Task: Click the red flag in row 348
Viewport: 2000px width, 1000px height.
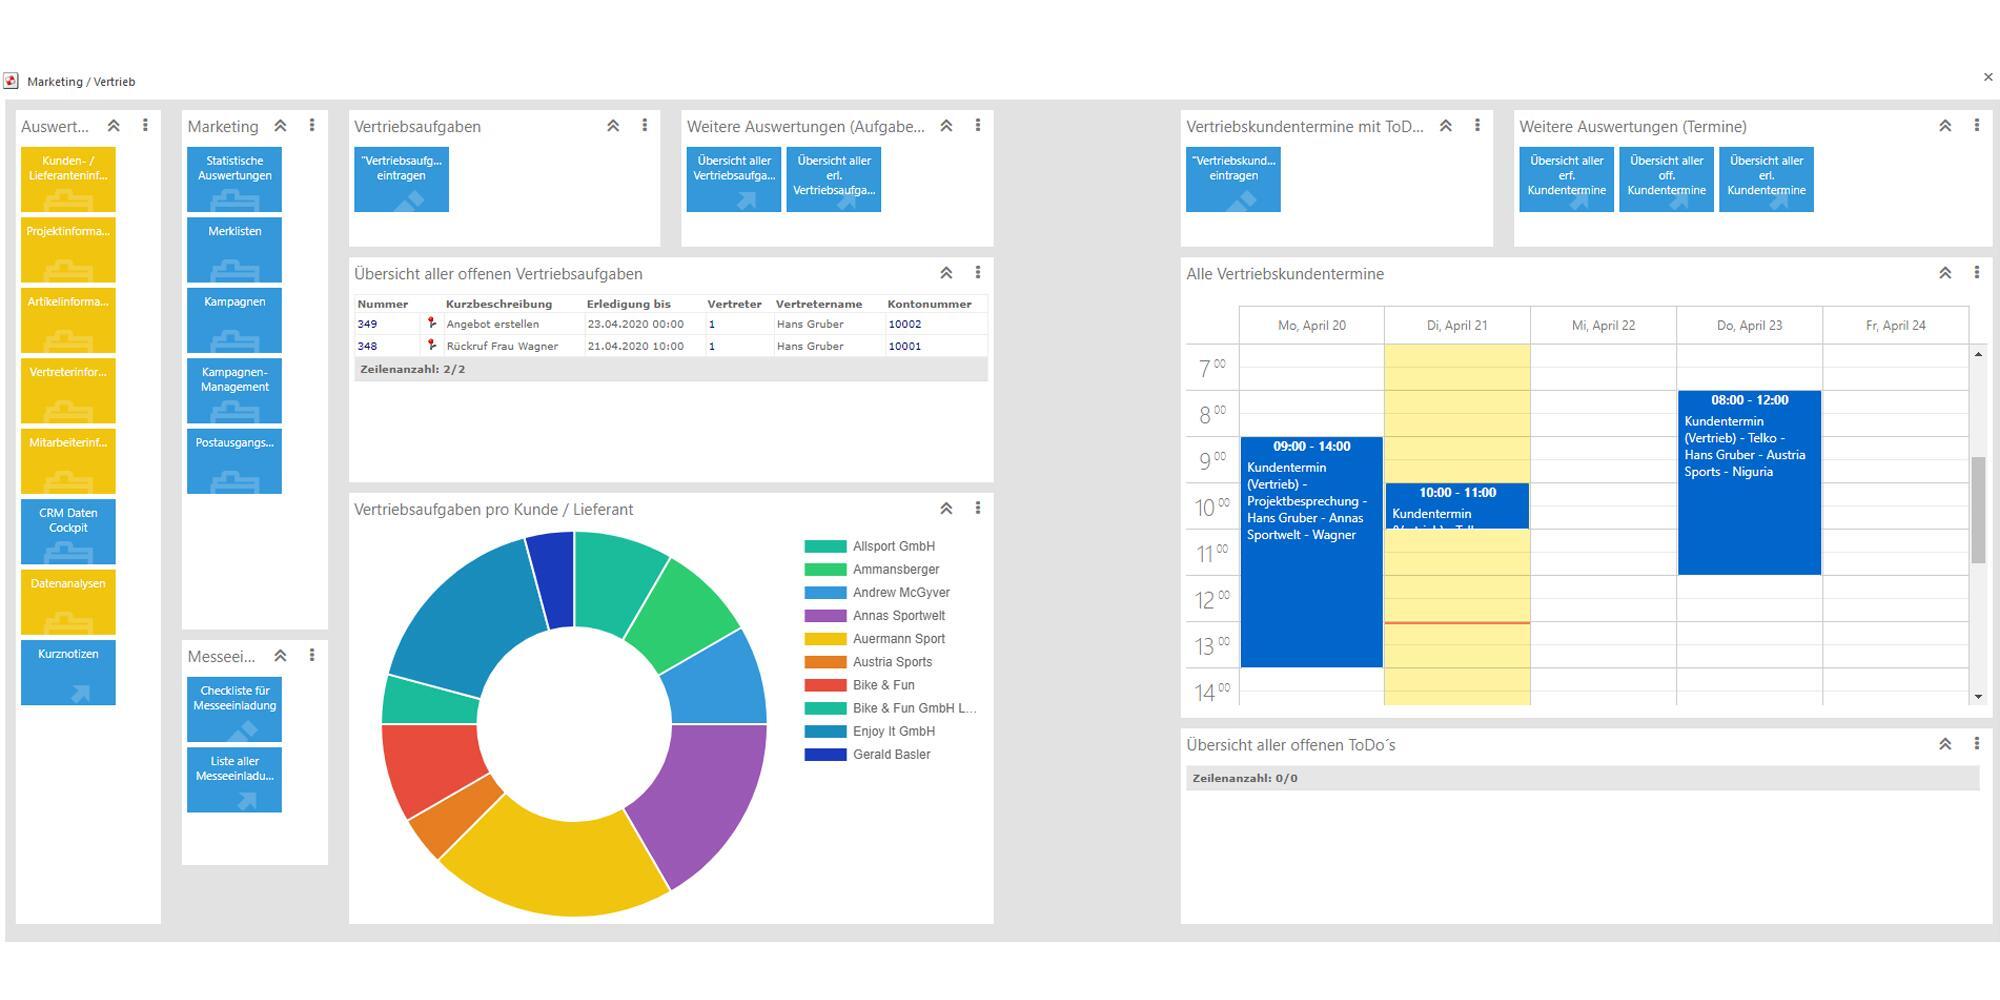Action: click(x=432, y=345)
